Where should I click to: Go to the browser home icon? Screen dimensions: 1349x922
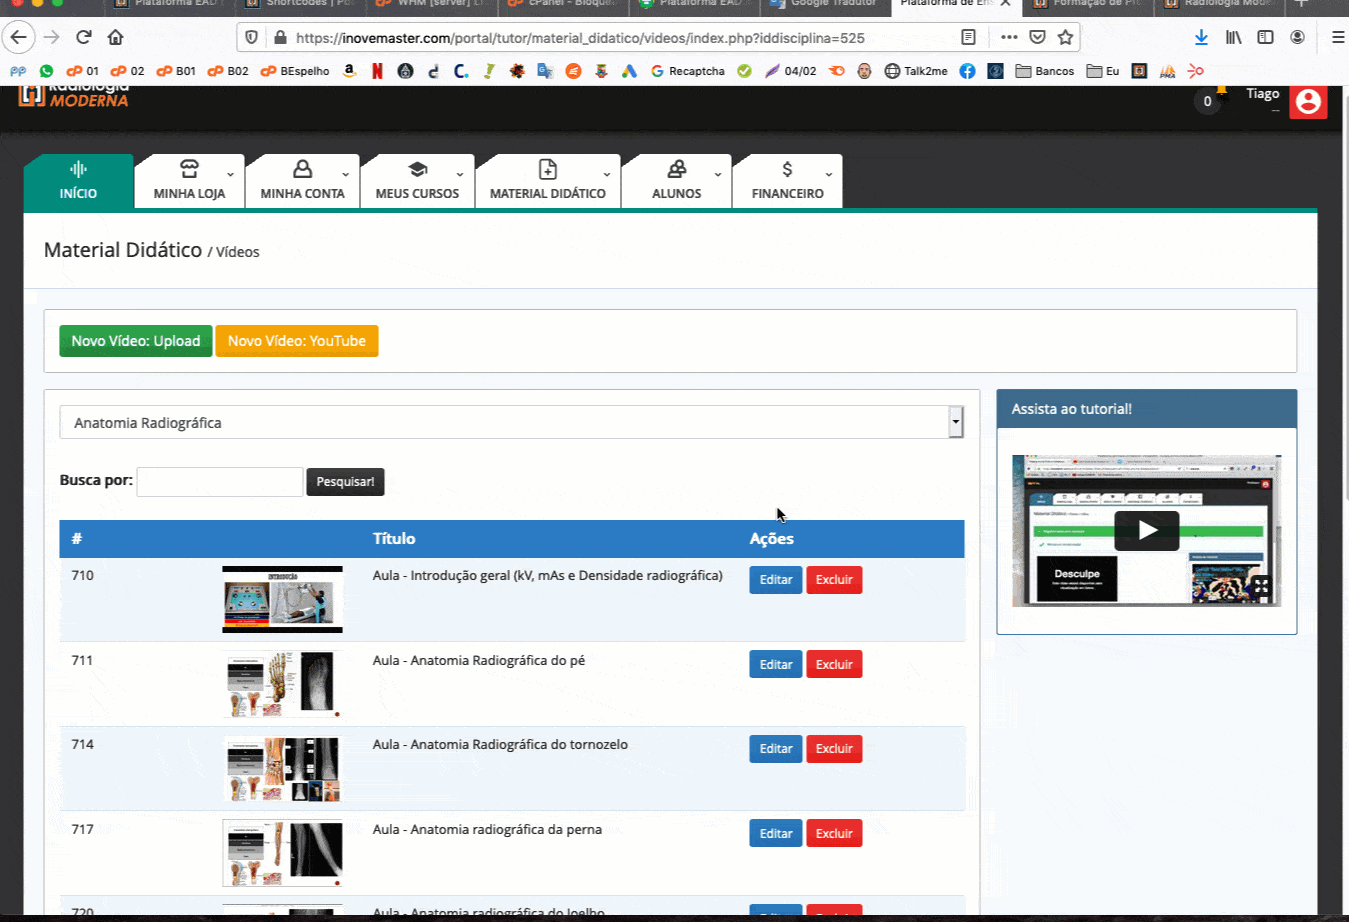(116, 38)
